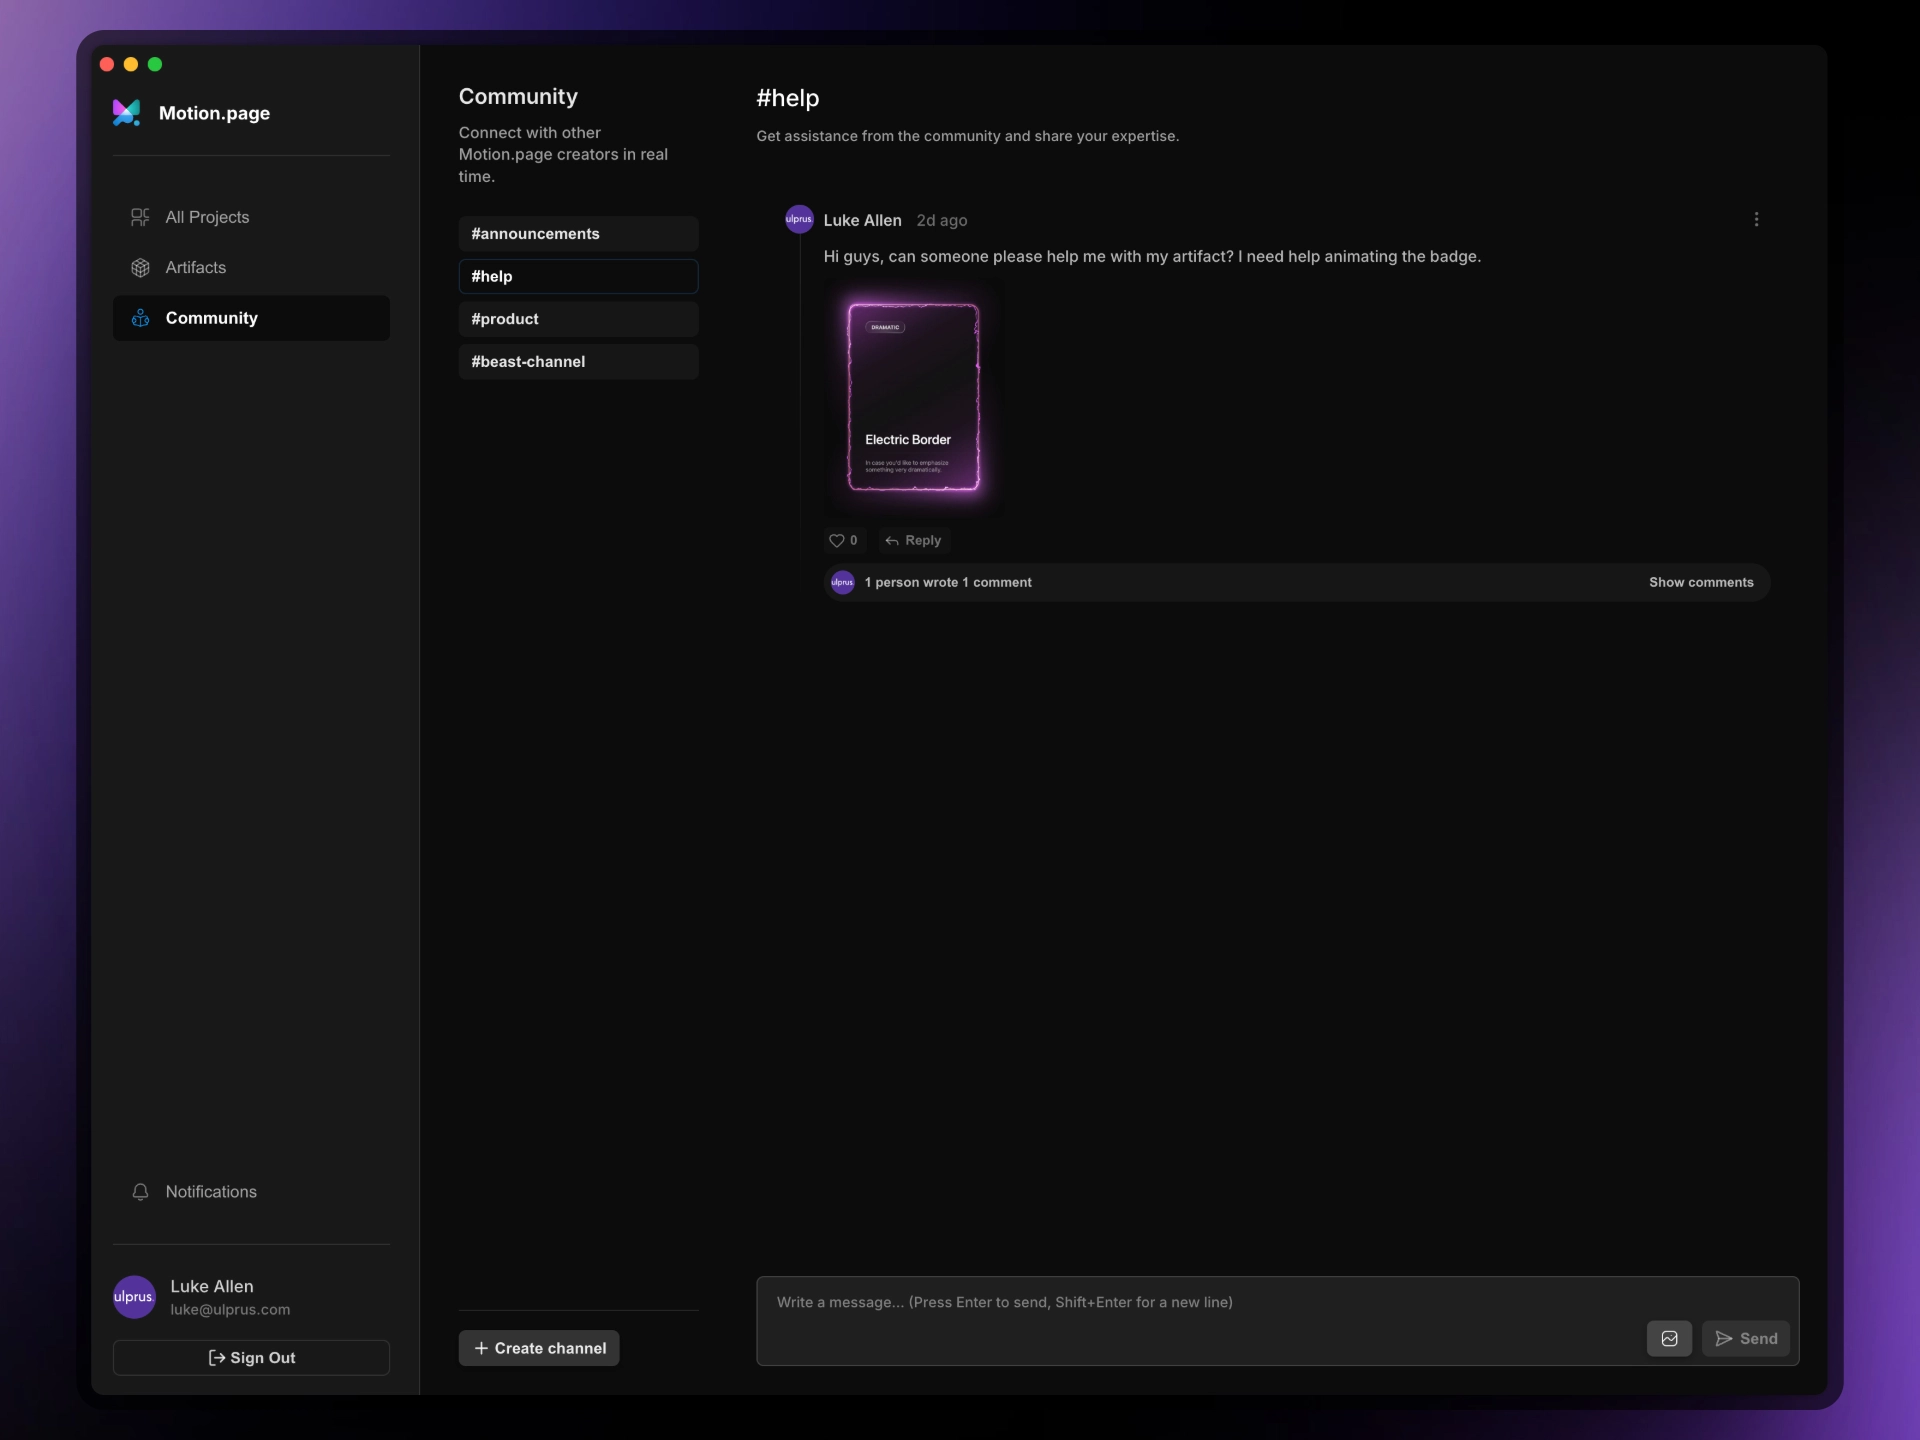
Task: Open All Projects from sidebar
Action: pyautogui.click(x=206, y=217)
